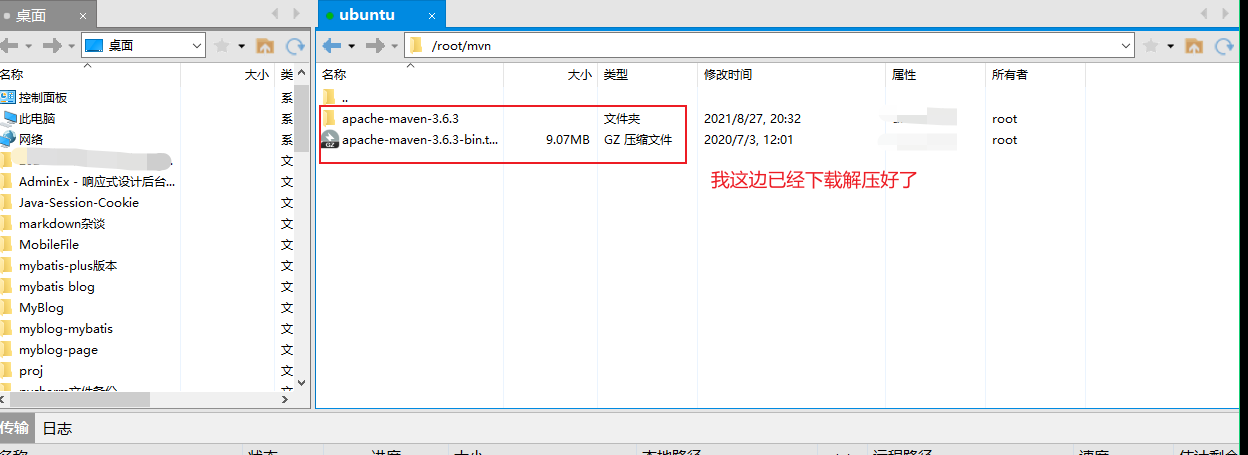Click folder icon of apache-maven-3.6.3 directory

tap(329, 118)
